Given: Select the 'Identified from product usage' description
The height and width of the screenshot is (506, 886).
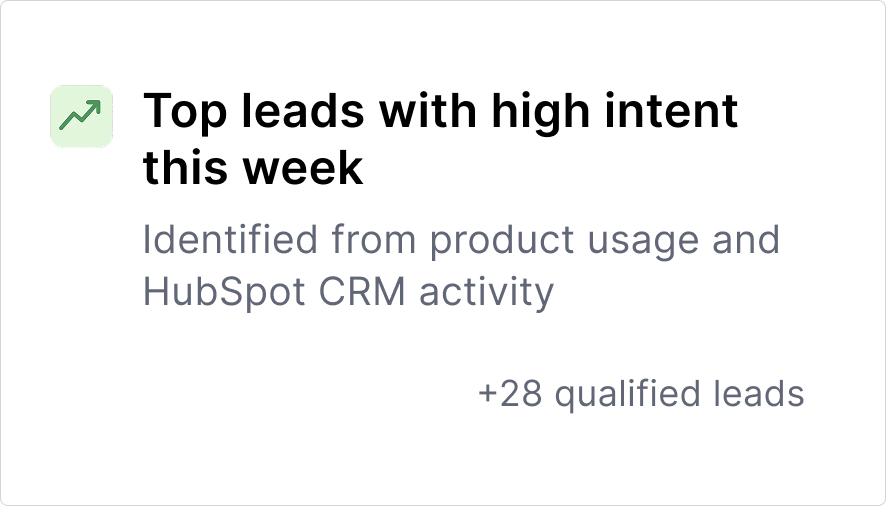Looking at the screenshot, I should click(461, 266).
